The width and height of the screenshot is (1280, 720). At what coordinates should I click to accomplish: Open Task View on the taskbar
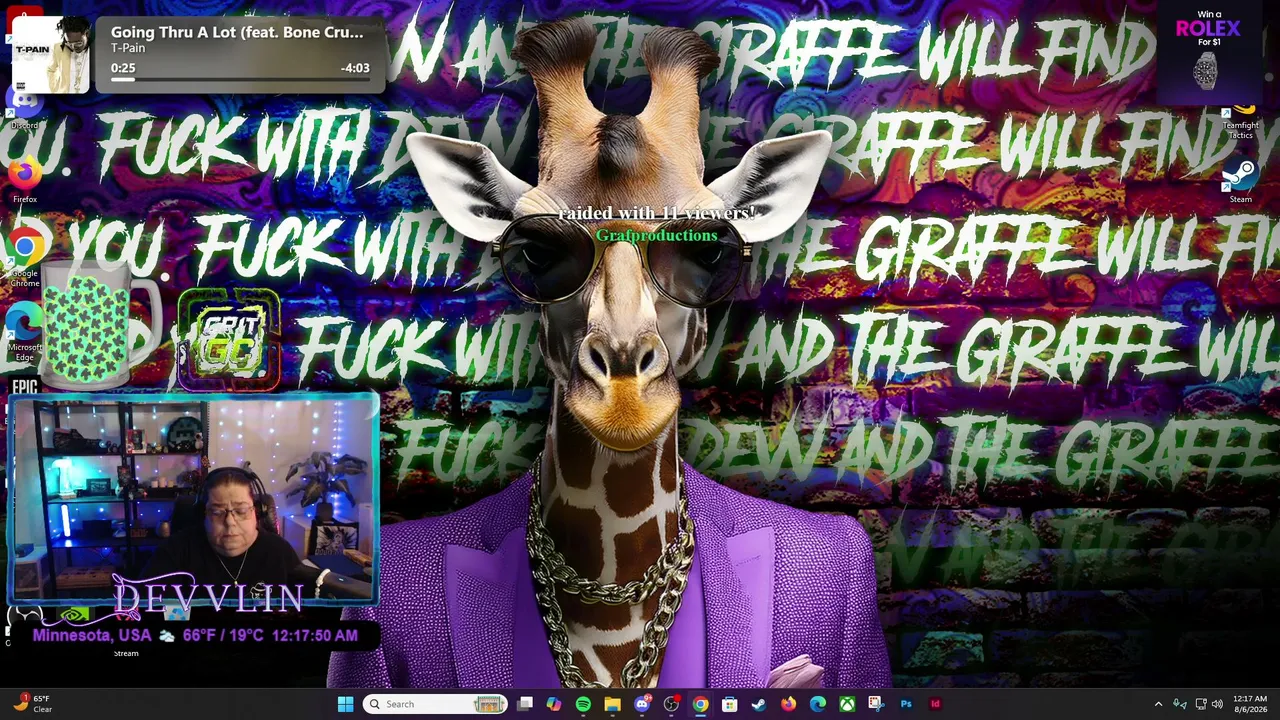[x=525, y=704]
